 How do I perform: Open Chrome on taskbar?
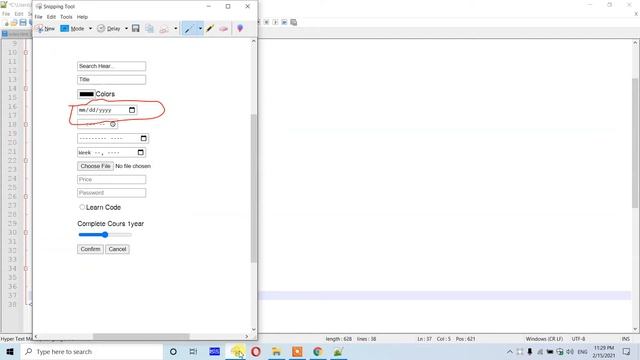click(318, 351)
